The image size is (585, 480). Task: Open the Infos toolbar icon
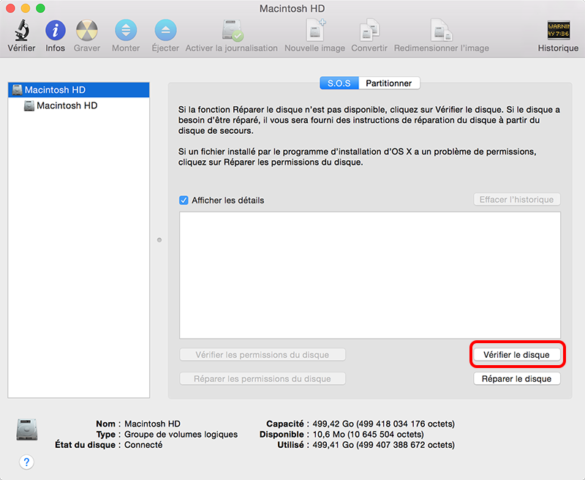click(55, 30)
